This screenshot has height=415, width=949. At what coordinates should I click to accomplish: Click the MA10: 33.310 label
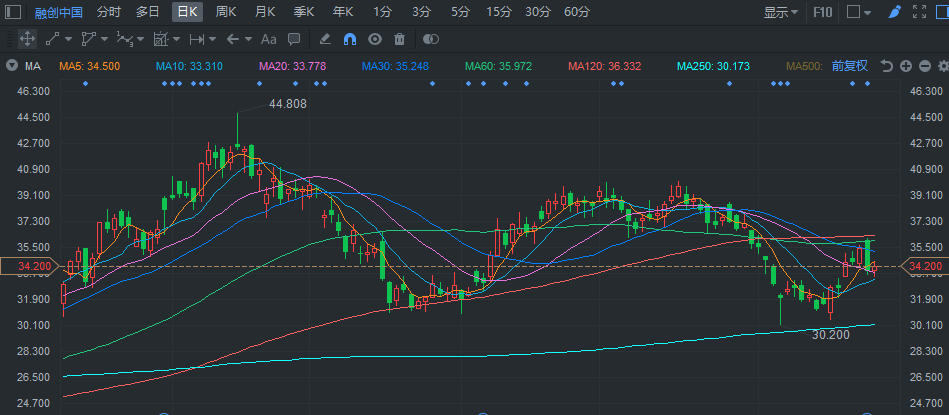[189, 66]
